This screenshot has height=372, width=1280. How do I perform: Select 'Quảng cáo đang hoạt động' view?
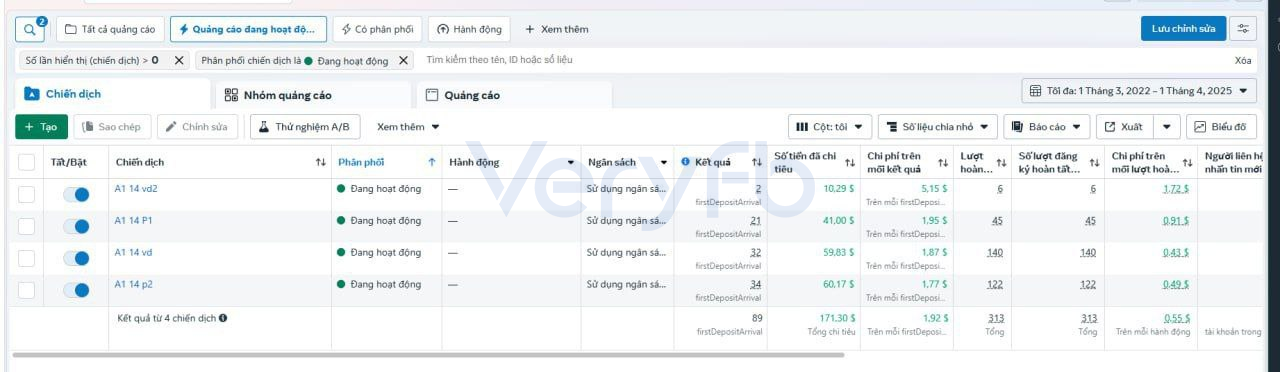[x=248, y=29]
